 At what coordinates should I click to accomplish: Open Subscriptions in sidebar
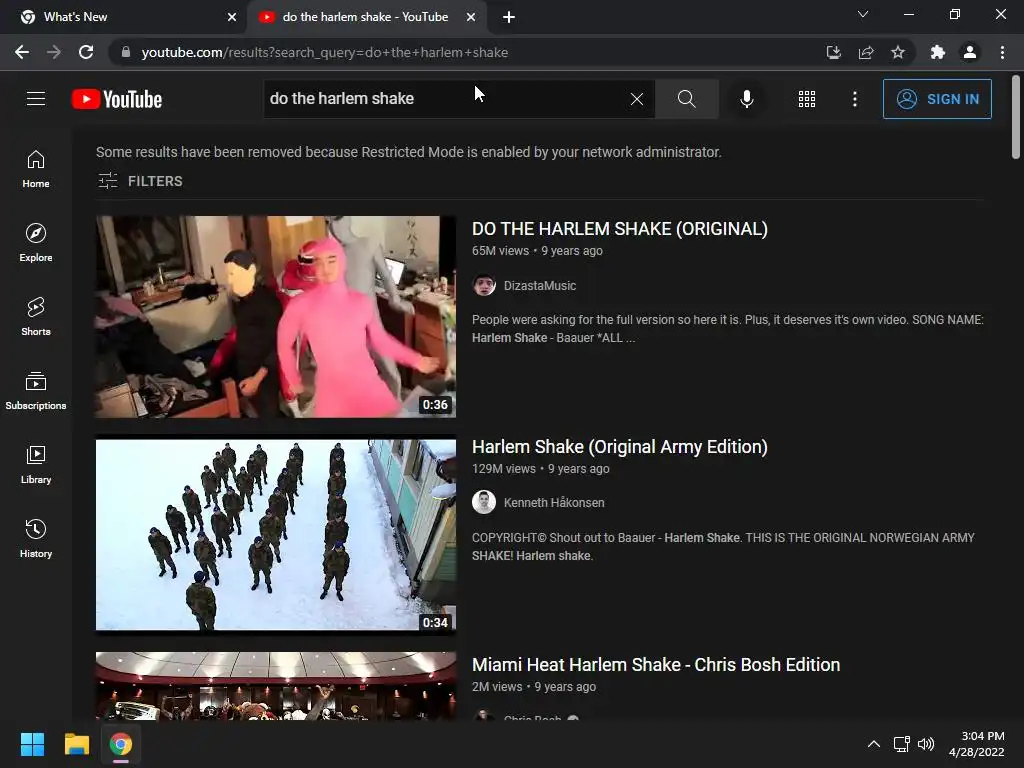[x=36, y=391]
